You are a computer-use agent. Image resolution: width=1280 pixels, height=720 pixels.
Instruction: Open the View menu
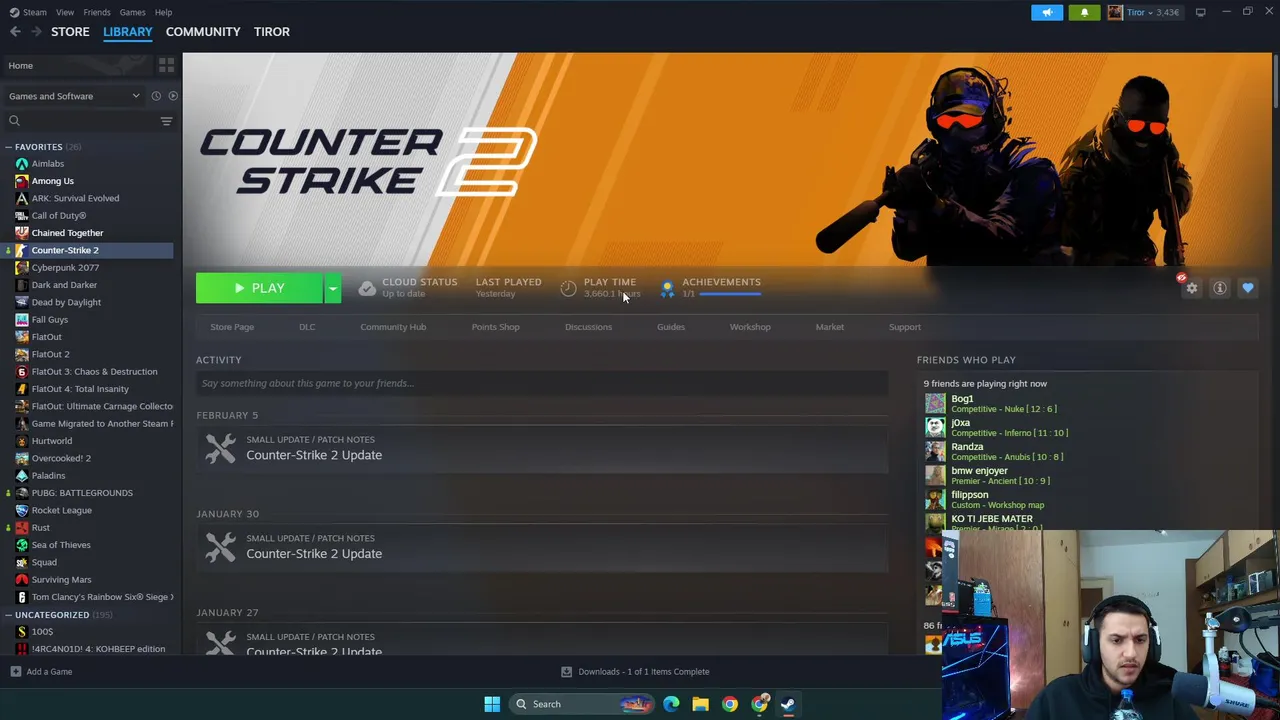(x=65, y=12)
